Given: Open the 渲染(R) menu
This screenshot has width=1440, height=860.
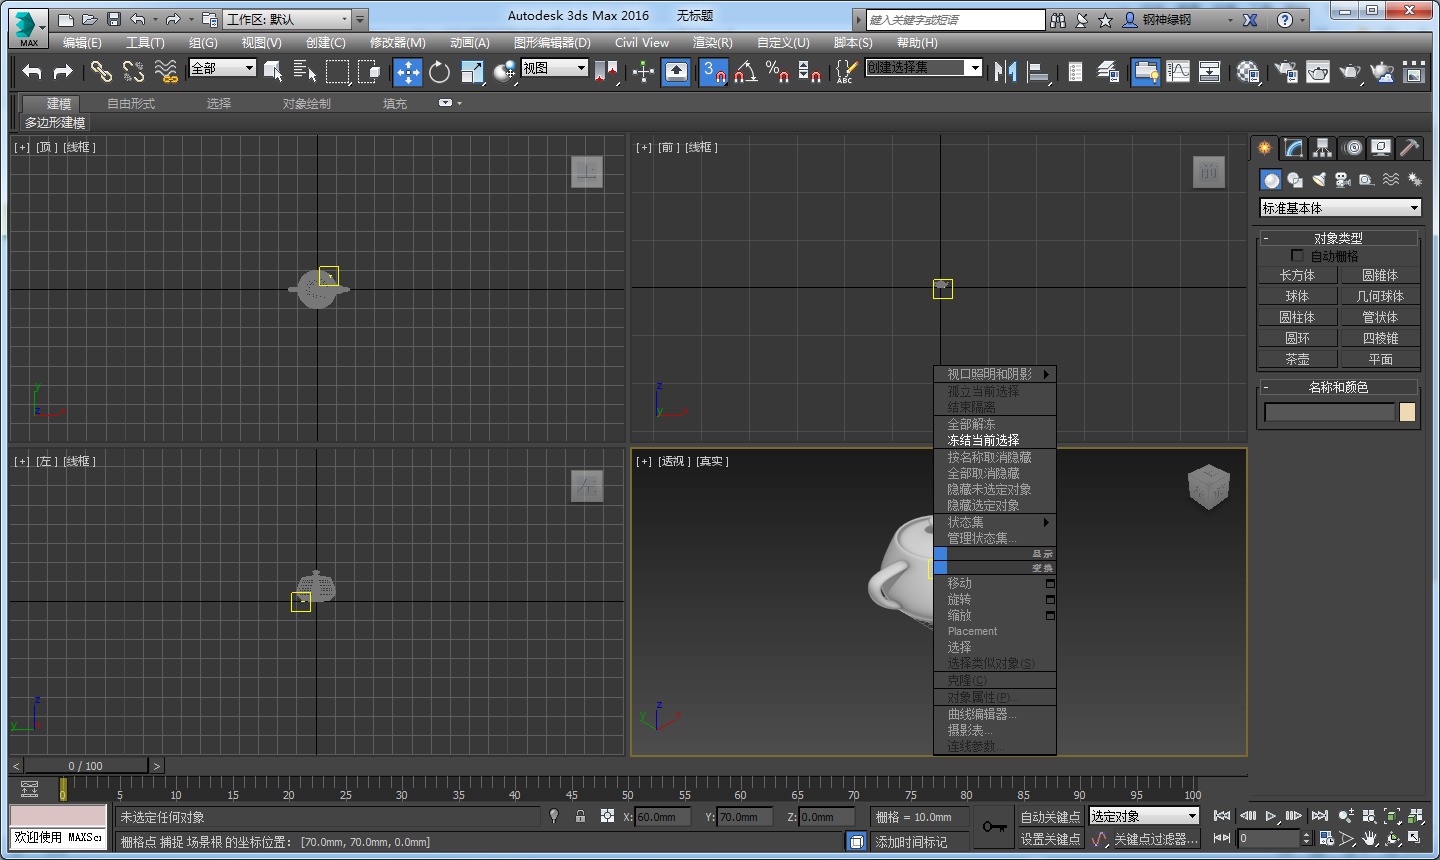Looking at the screenshot, I should click(x=712, y=43).
